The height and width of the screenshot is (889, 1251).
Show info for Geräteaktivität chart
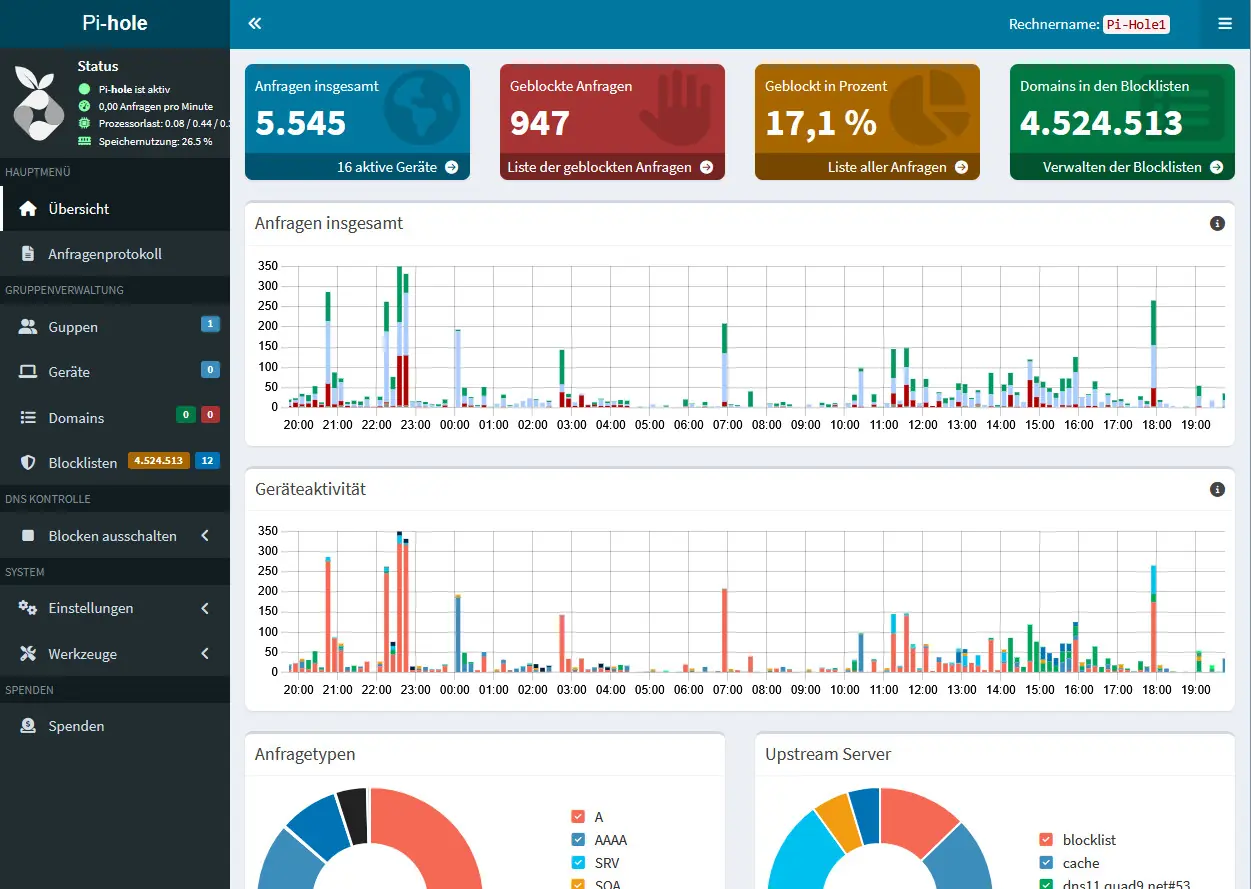pos(1217,490)
